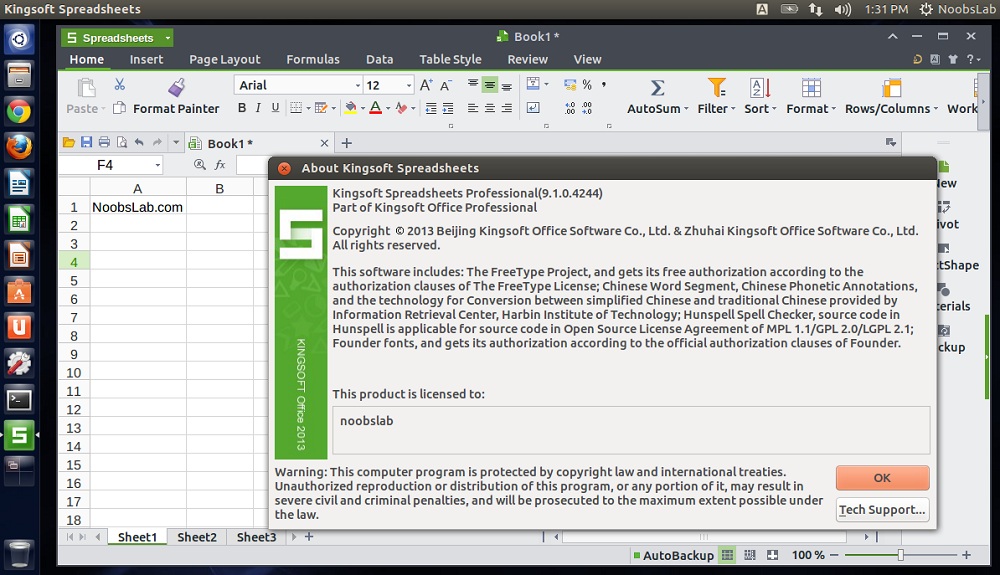Screen dimensions: 1000x575
Task: Click the Print icon in quick toolbar
Action: click(x=104, y=142)
